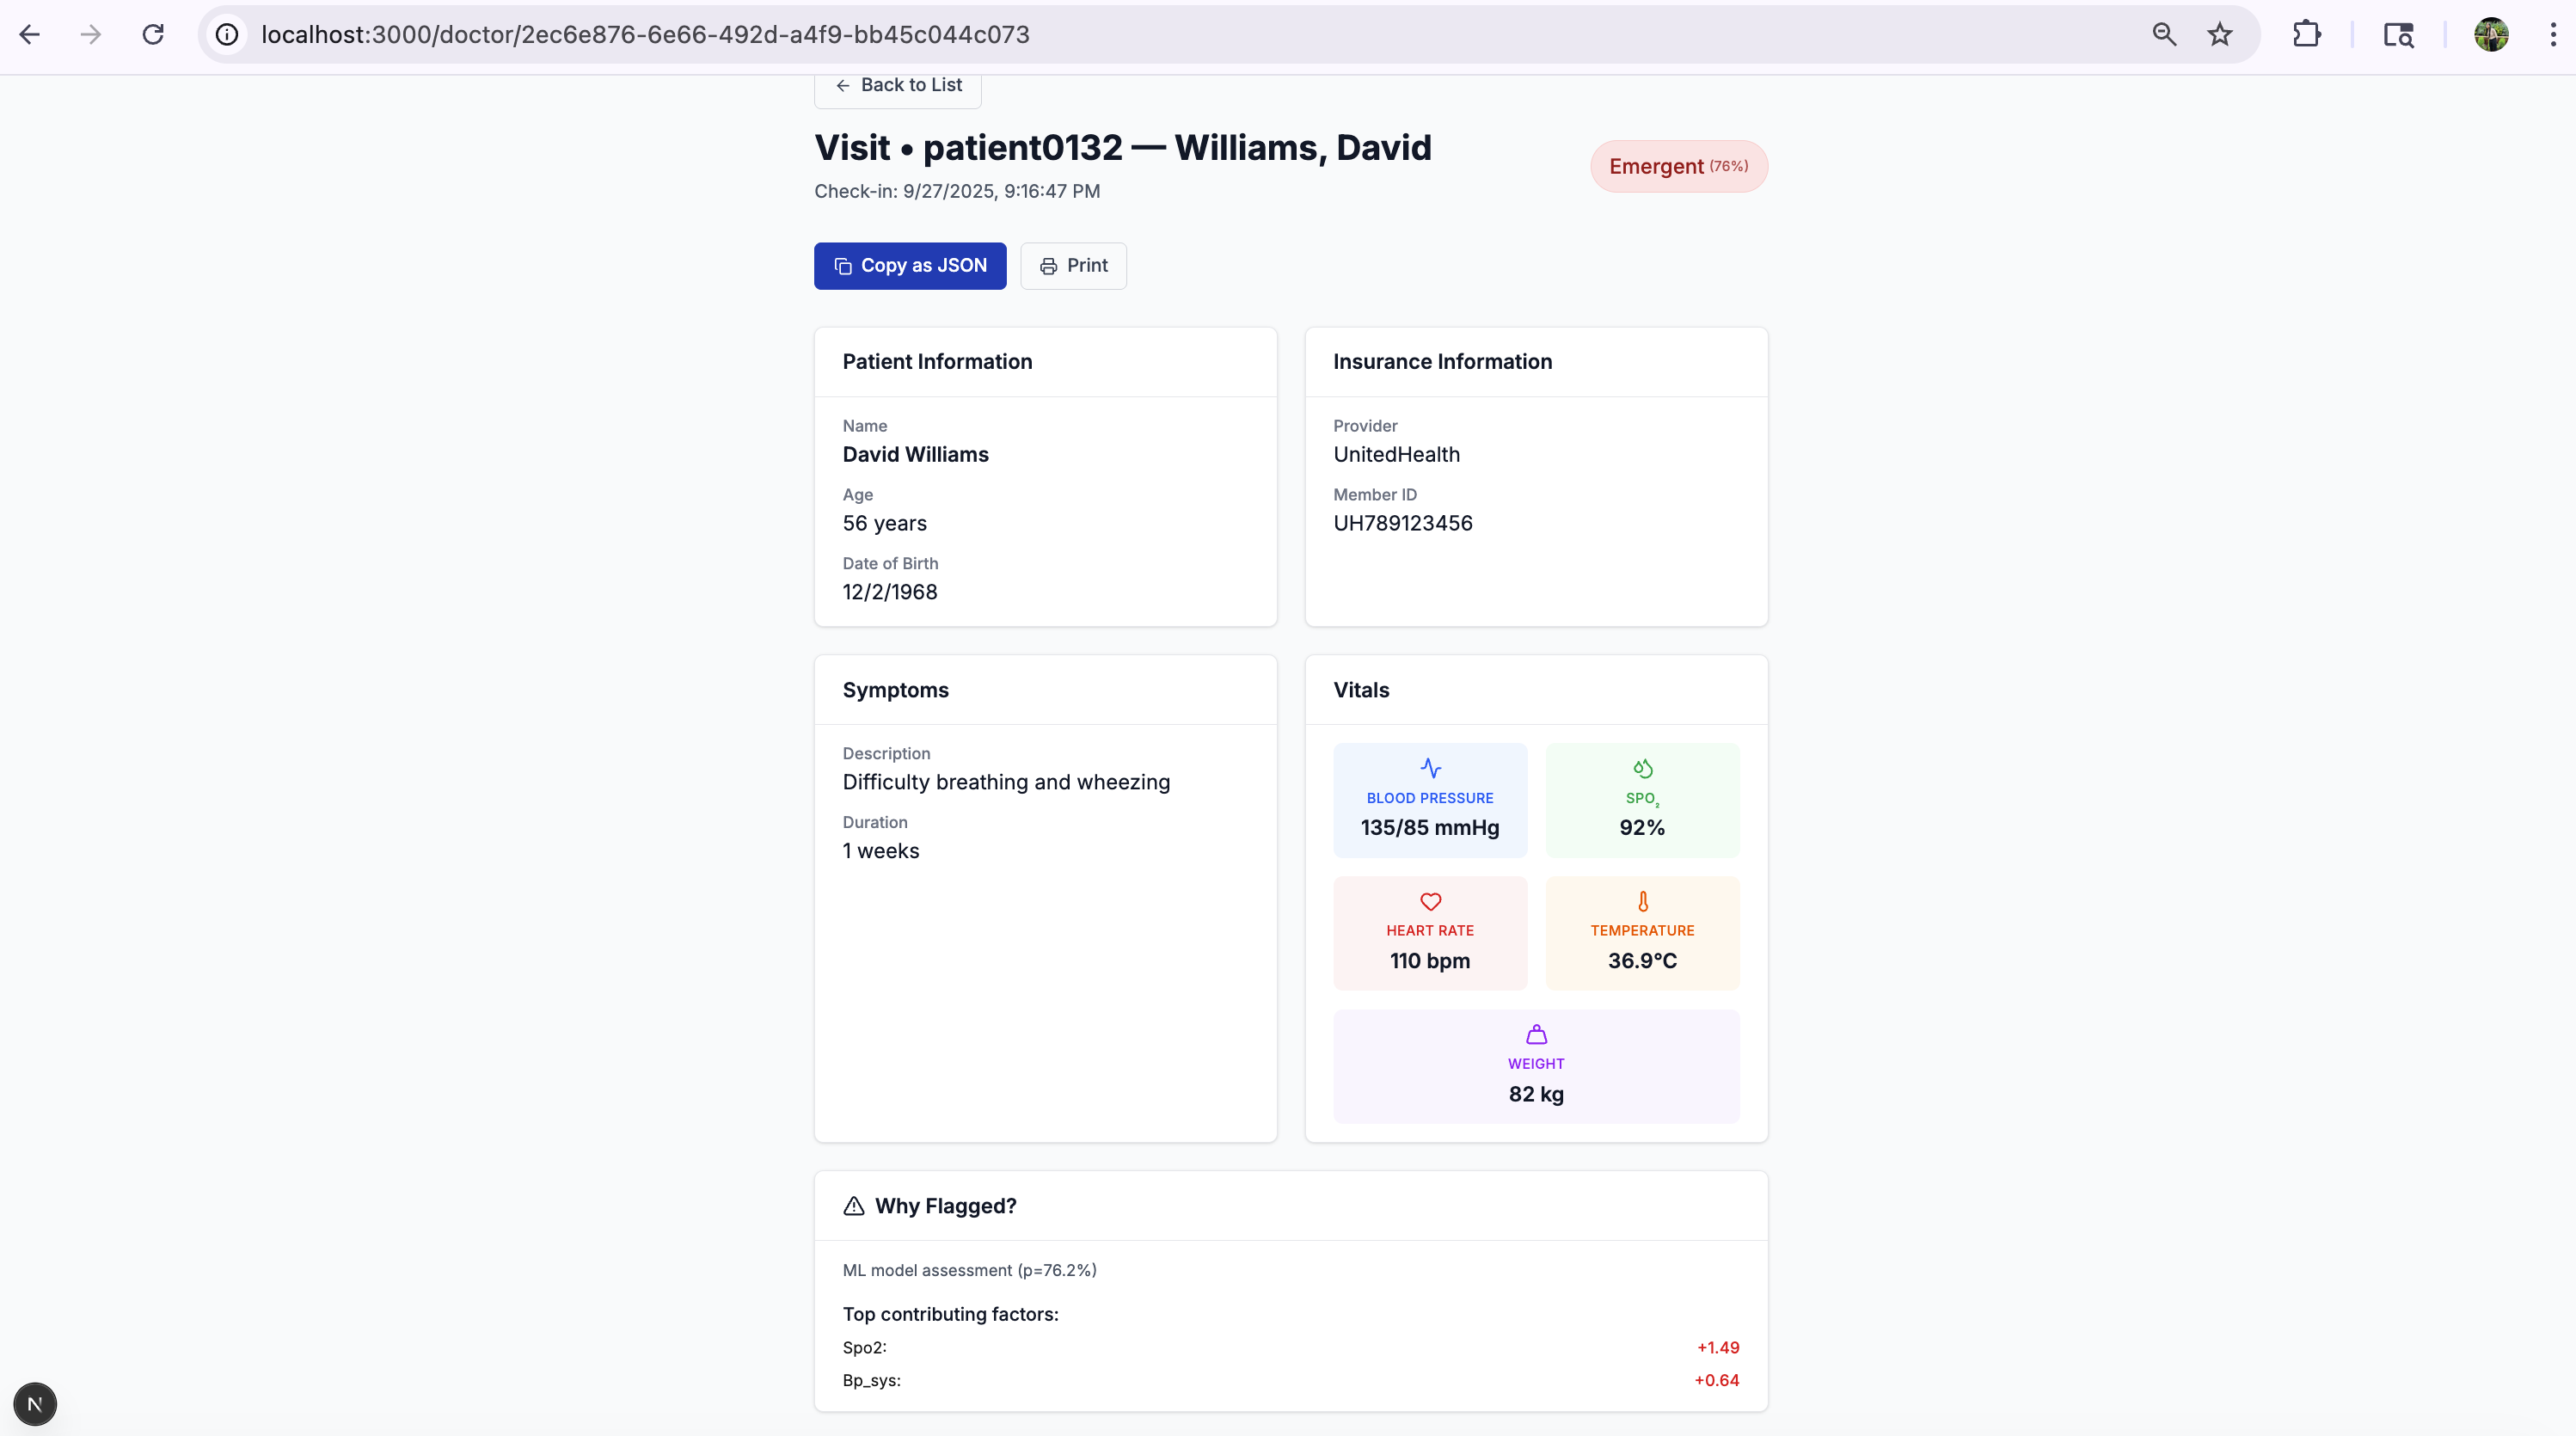Click the user profile avatar
The width and height of the screenshot is (2576, 1436).
pyautogui.click(x=2491, y=35)
